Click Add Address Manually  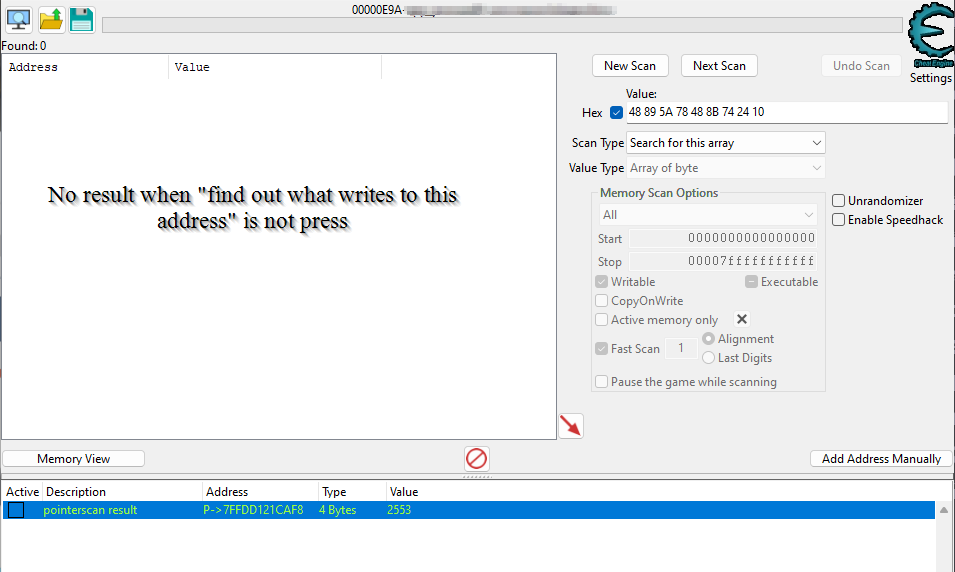[x=880, y=459]
